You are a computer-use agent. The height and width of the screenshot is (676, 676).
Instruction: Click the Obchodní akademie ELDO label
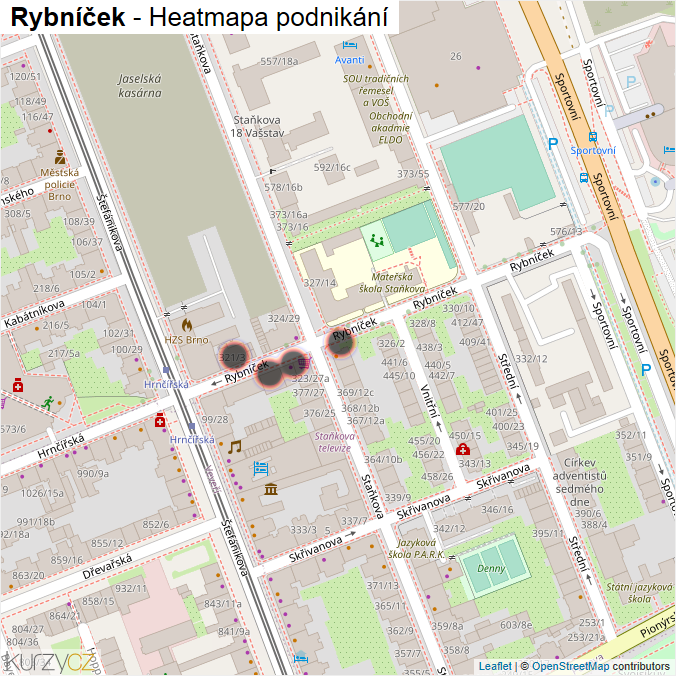pos(391,128)
